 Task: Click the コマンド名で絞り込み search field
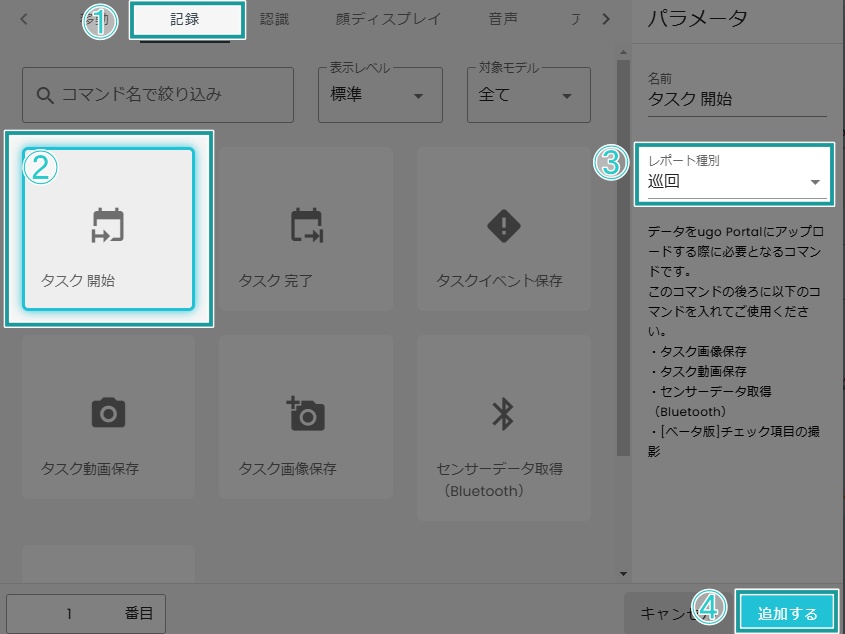click(158, 95)
